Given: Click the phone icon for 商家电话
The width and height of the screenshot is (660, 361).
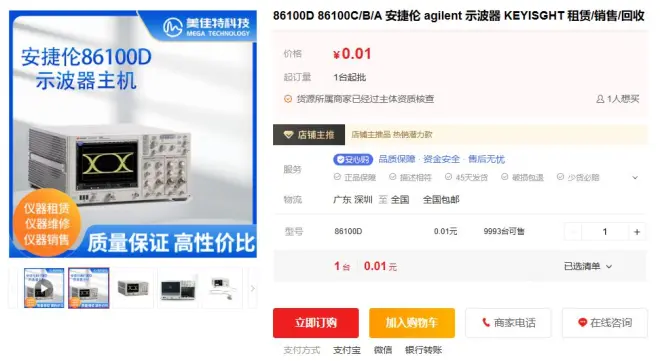Looking at the screenshot, I should click(x=485, y=323).
